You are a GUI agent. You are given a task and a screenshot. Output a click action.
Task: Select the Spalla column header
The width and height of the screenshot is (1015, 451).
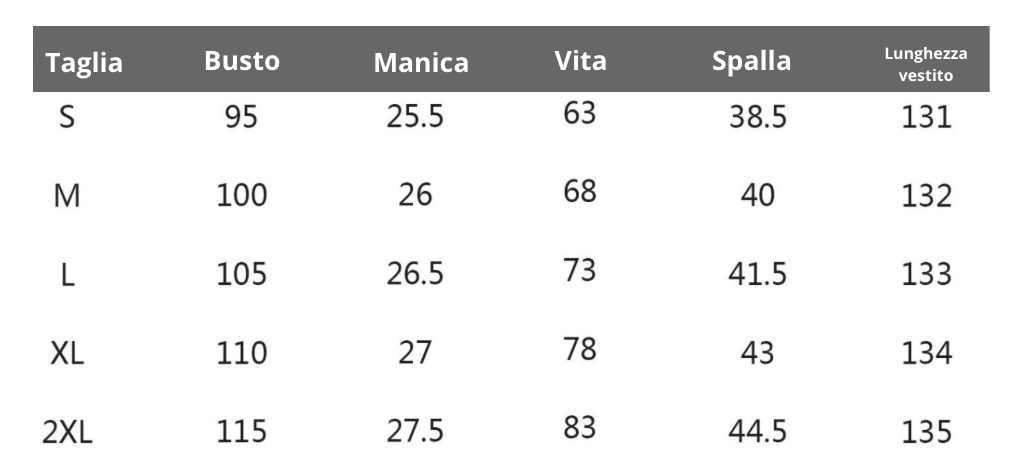[x=751, y=61]
